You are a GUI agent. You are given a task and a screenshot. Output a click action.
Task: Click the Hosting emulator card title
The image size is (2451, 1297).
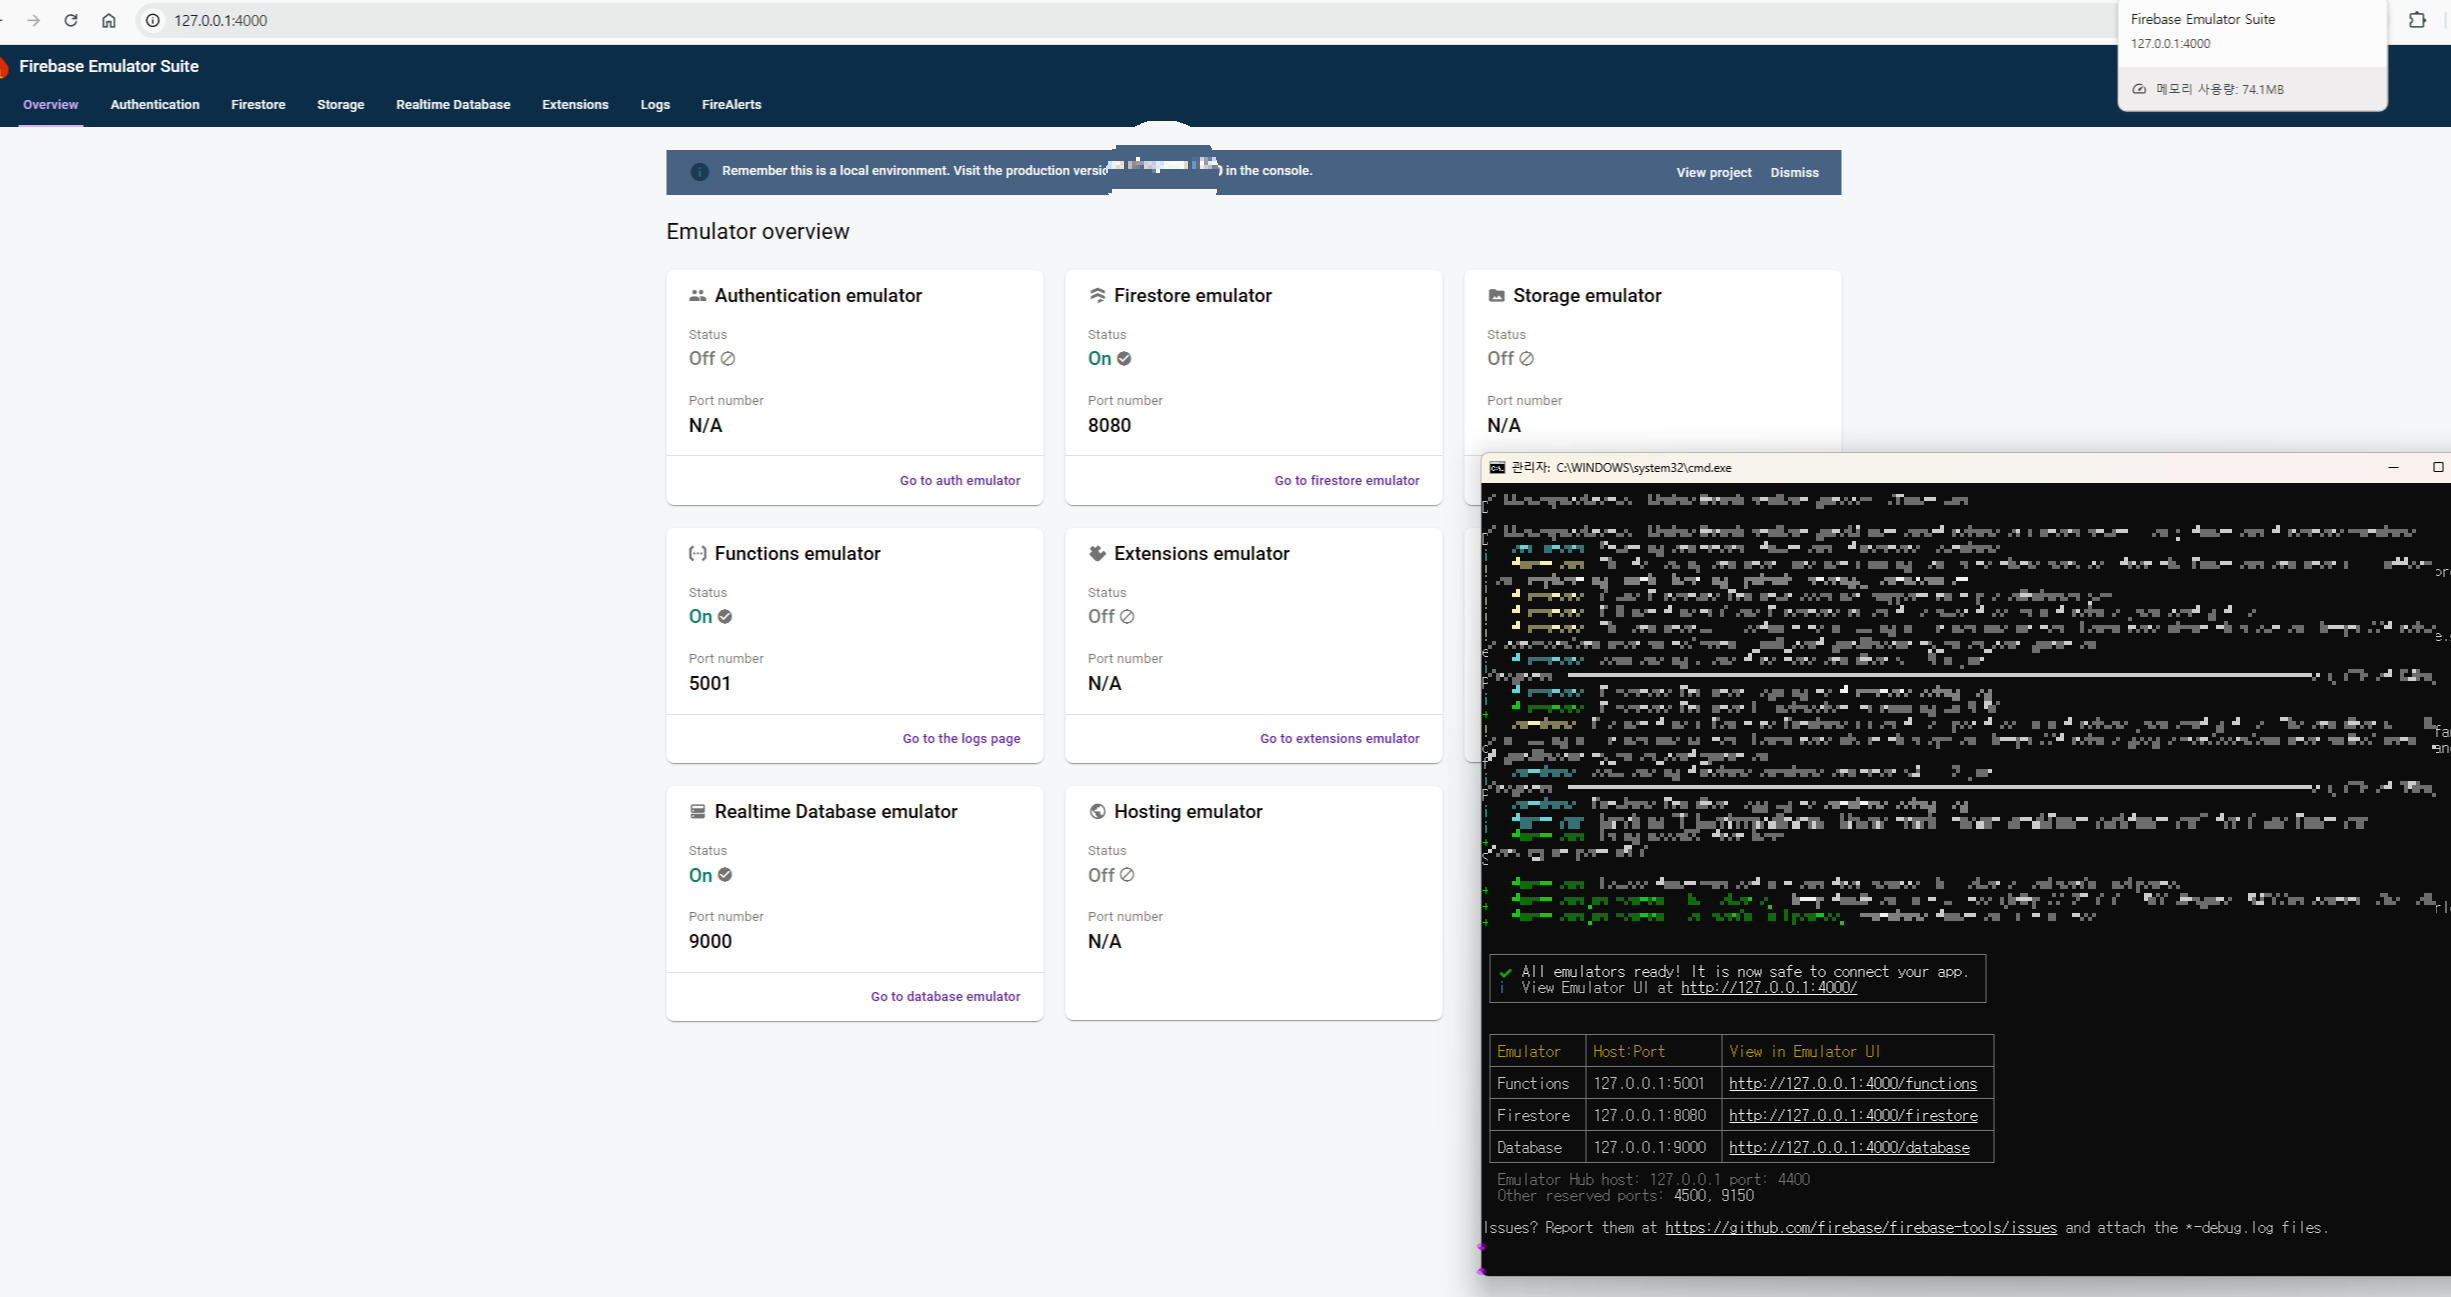click(1188, 811)
